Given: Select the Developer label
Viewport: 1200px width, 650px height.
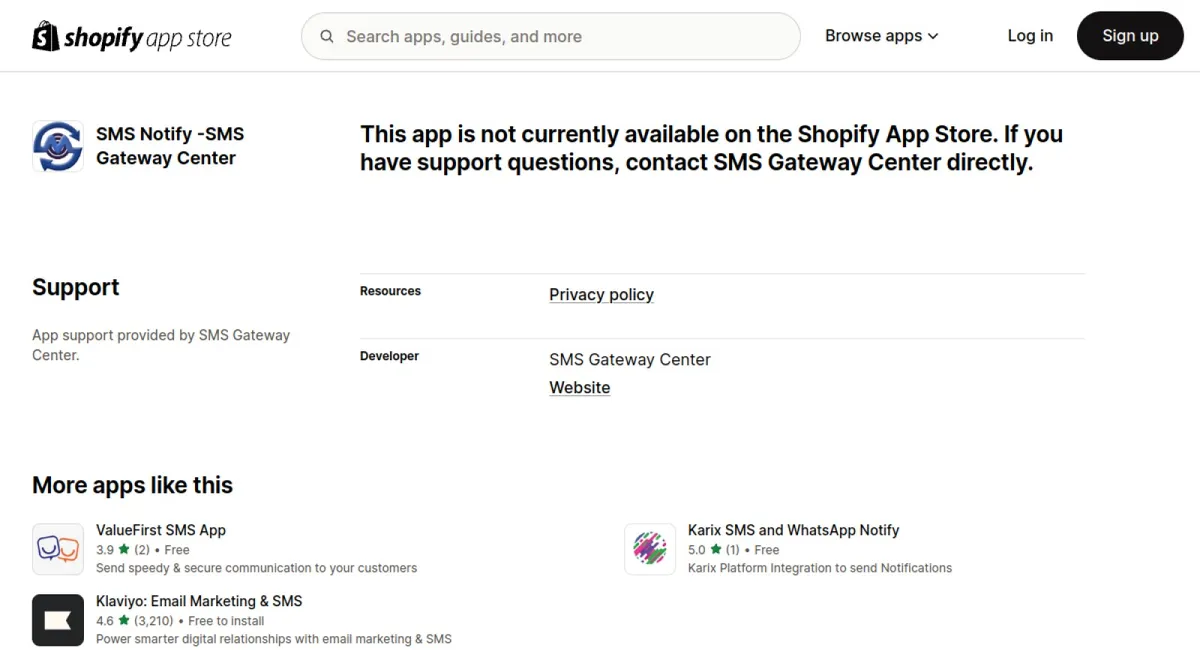Looking at the screenshot, I should pos(389,356).
